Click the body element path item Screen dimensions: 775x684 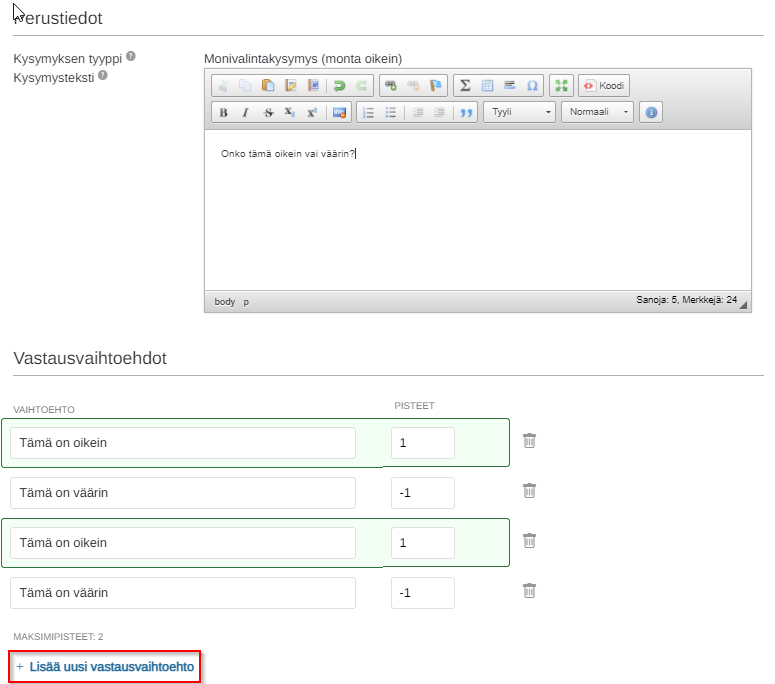[x=224, y=301]
